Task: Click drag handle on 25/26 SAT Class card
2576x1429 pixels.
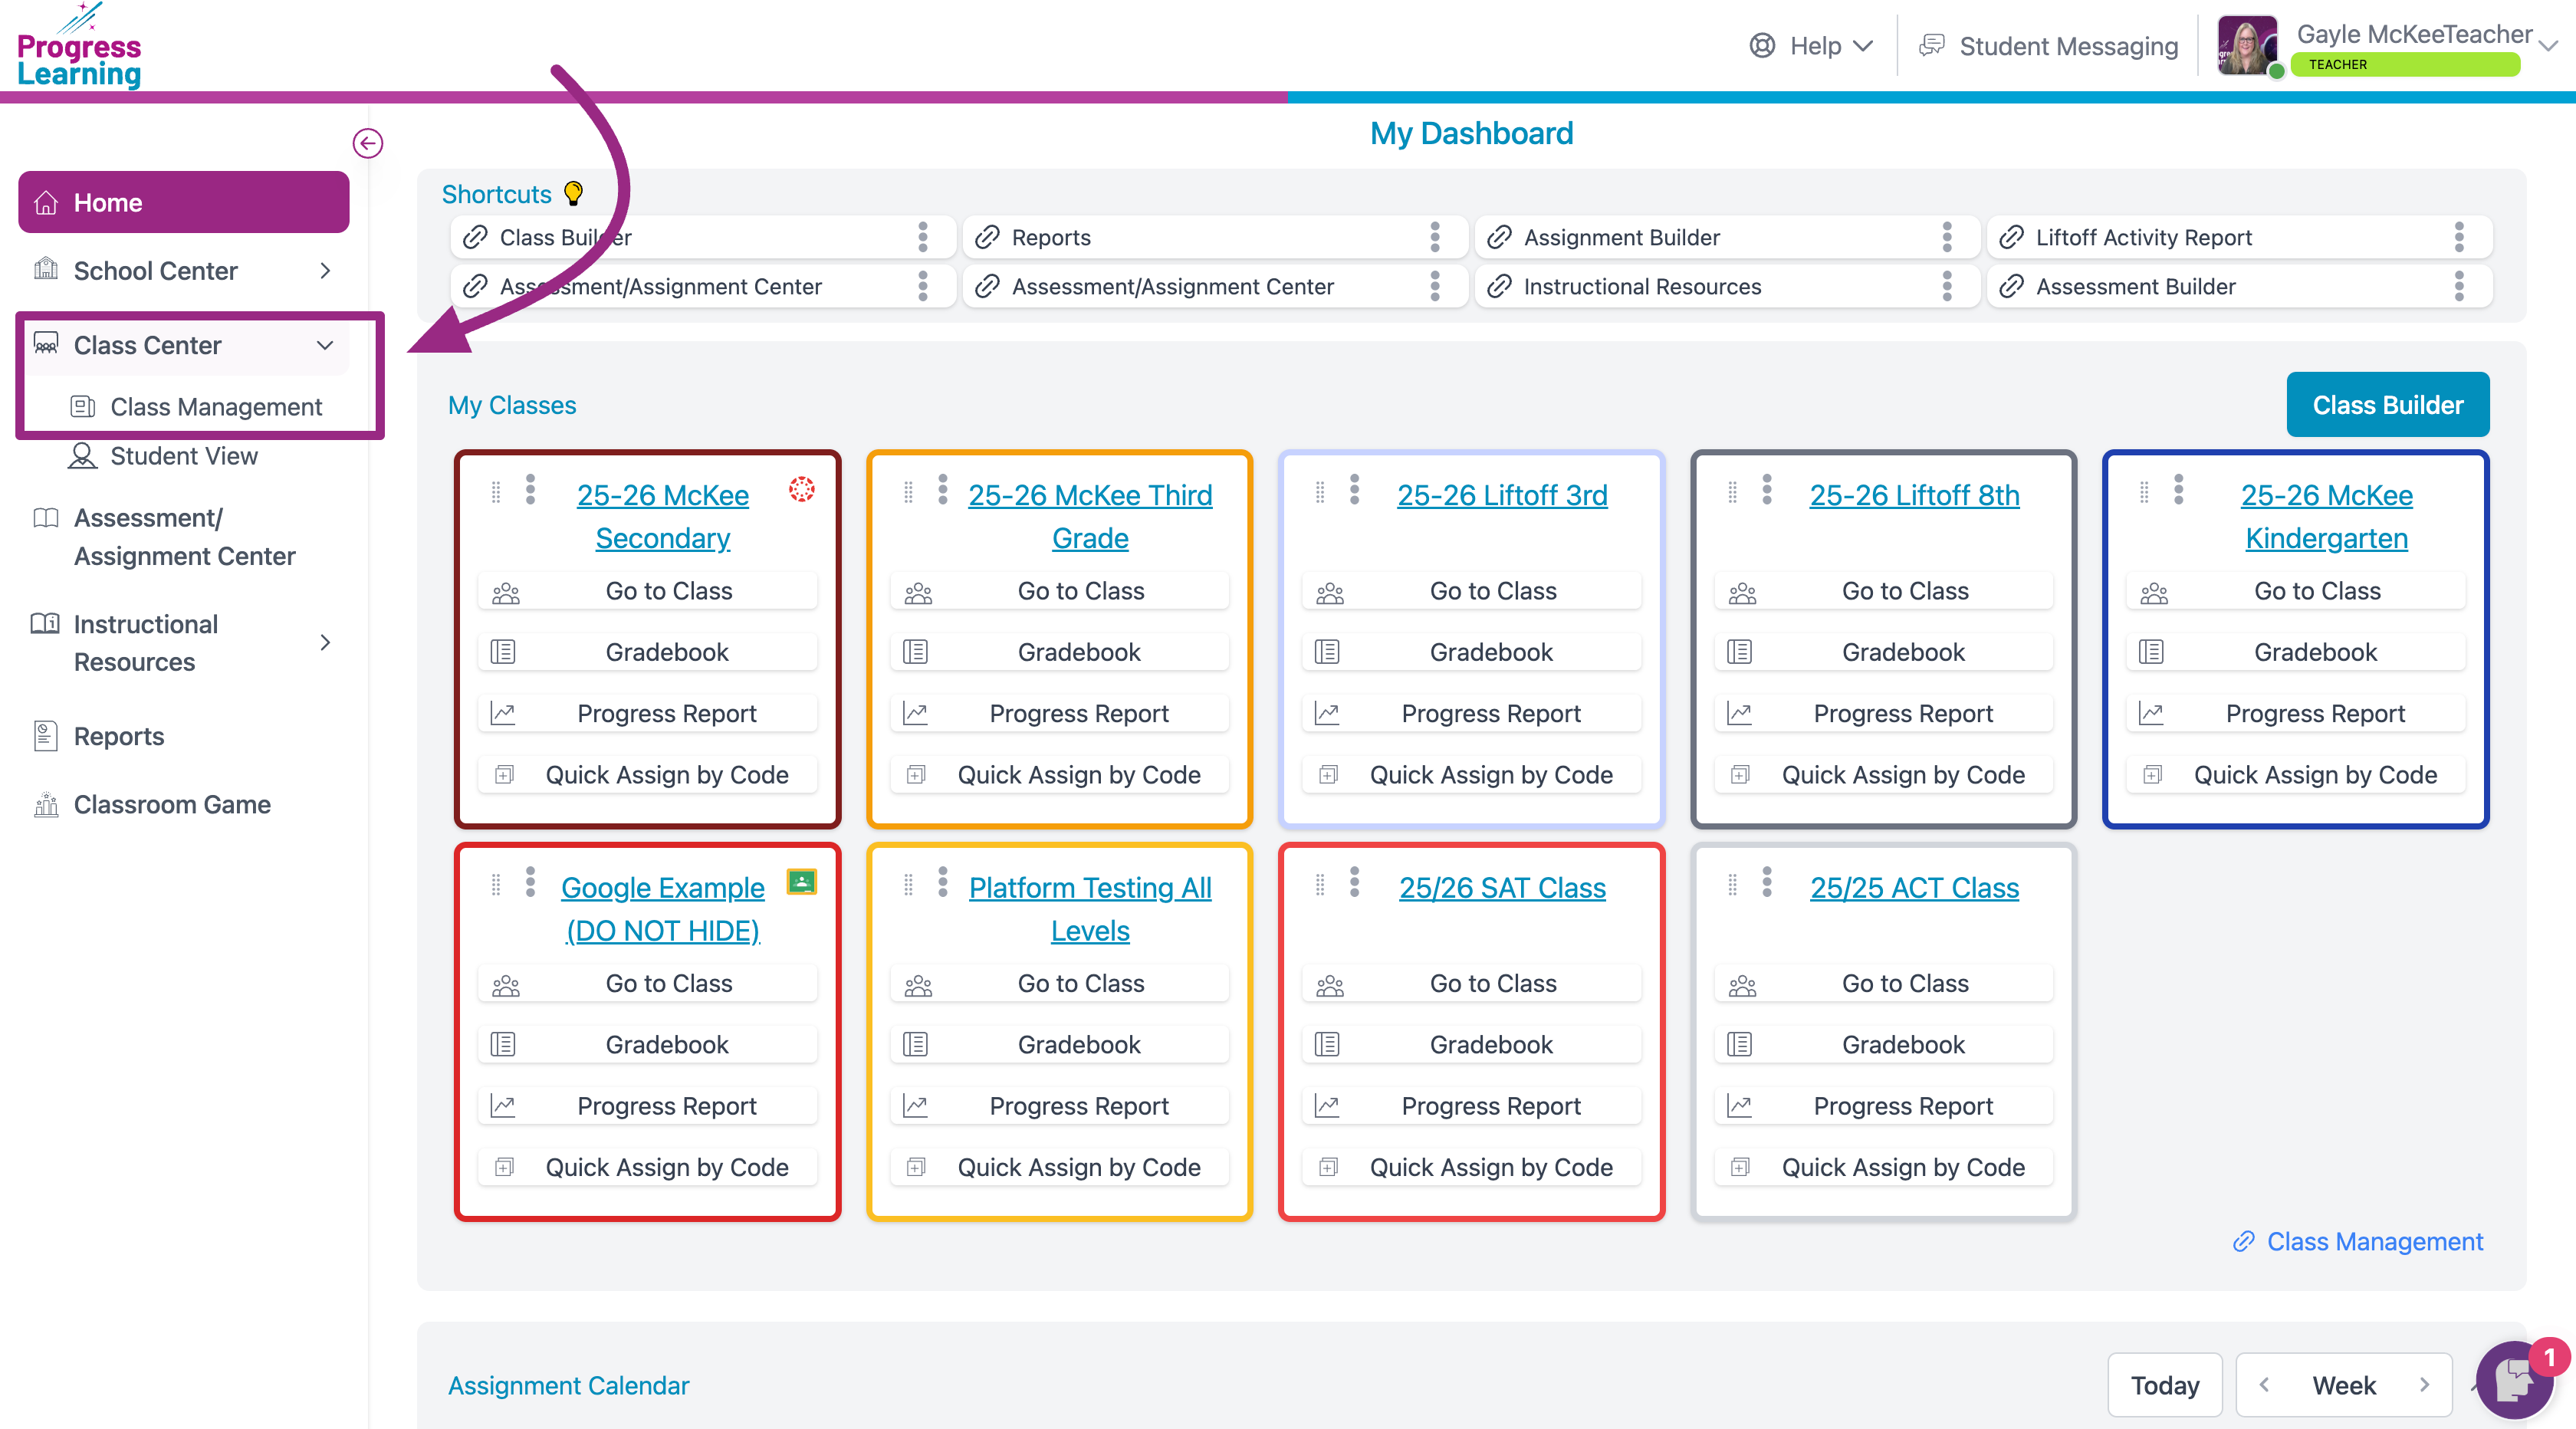Action: click(x=1320, y=884)
